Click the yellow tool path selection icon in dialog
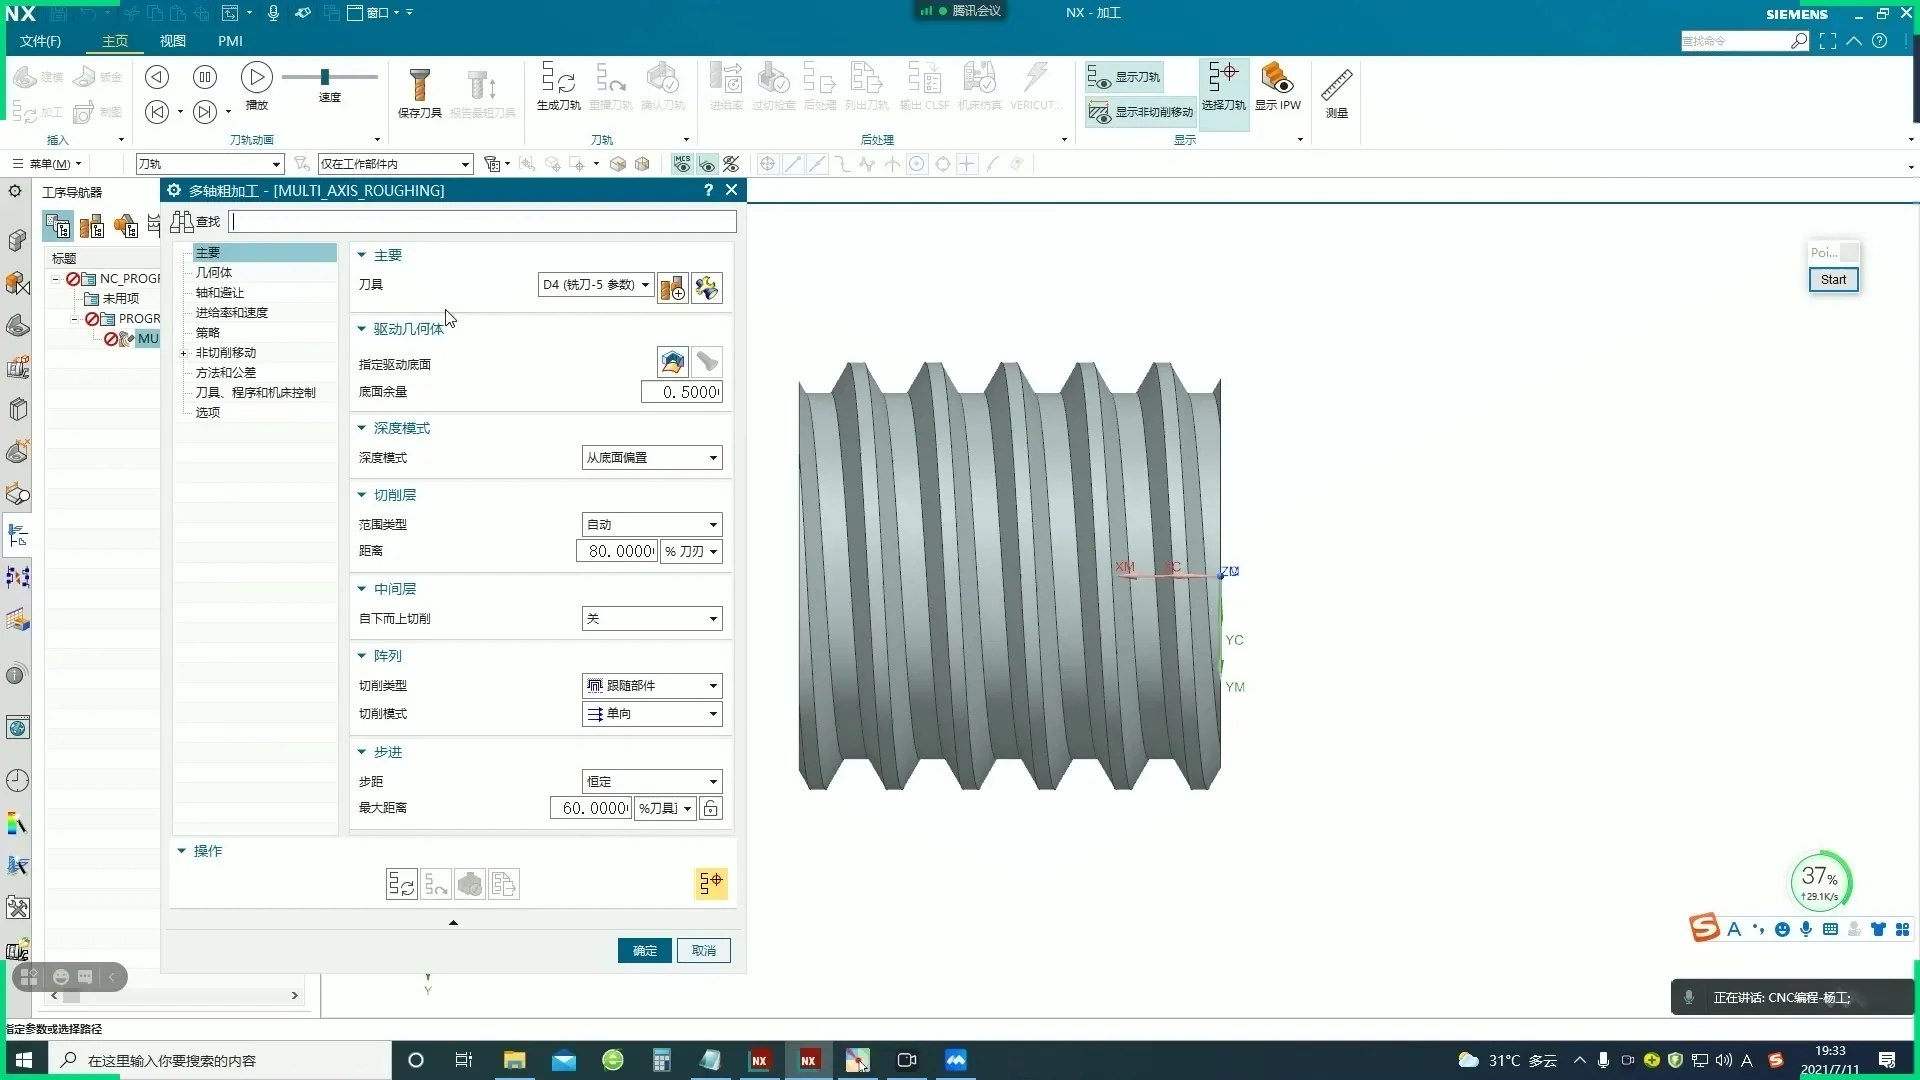Viewport: 1920px width, 1080px height. (x=711, y=884)
